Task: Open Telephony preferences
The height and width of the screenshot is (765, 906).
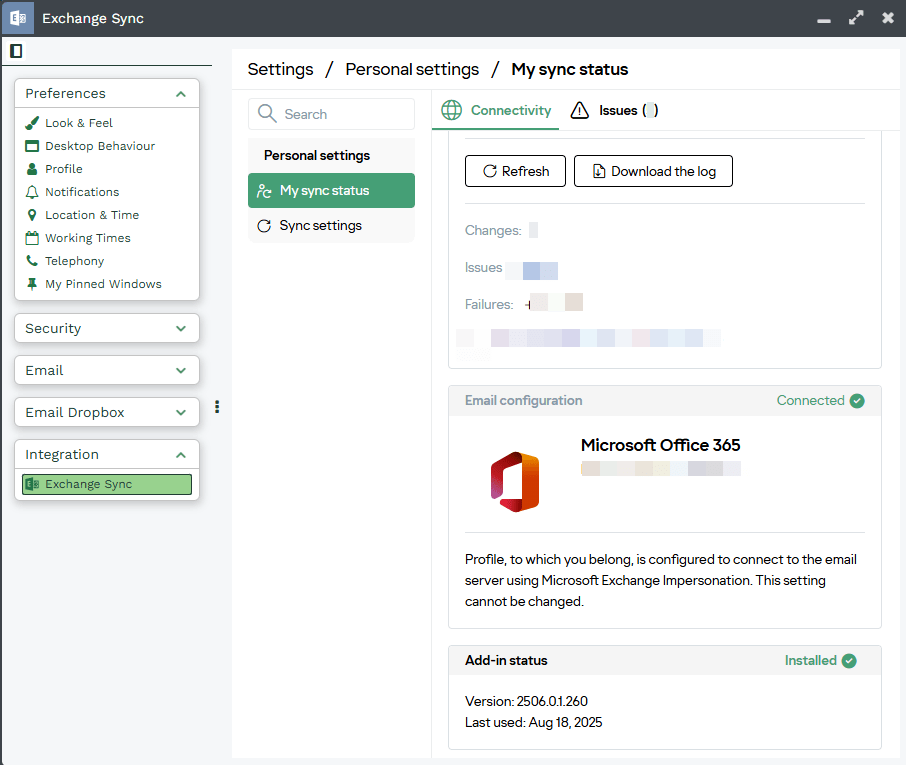Action: tap(75, 261)
